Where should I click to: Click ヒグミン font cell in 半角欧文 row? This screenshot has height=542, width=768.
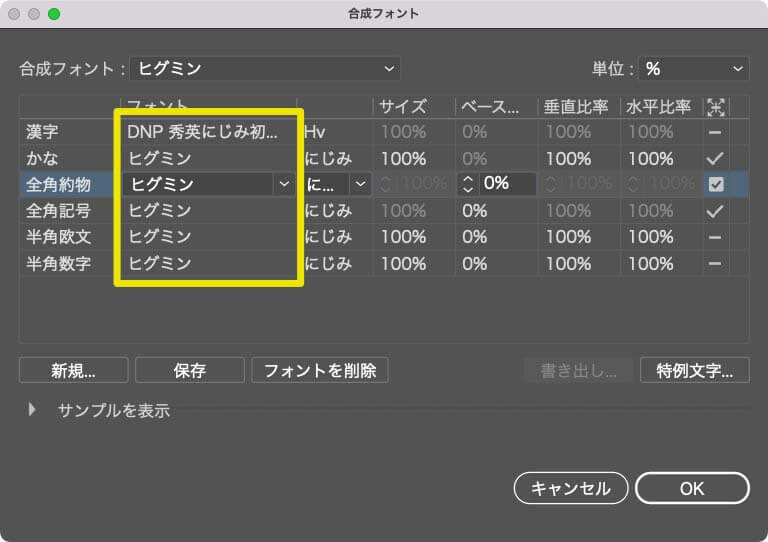[x=160, y=237]
